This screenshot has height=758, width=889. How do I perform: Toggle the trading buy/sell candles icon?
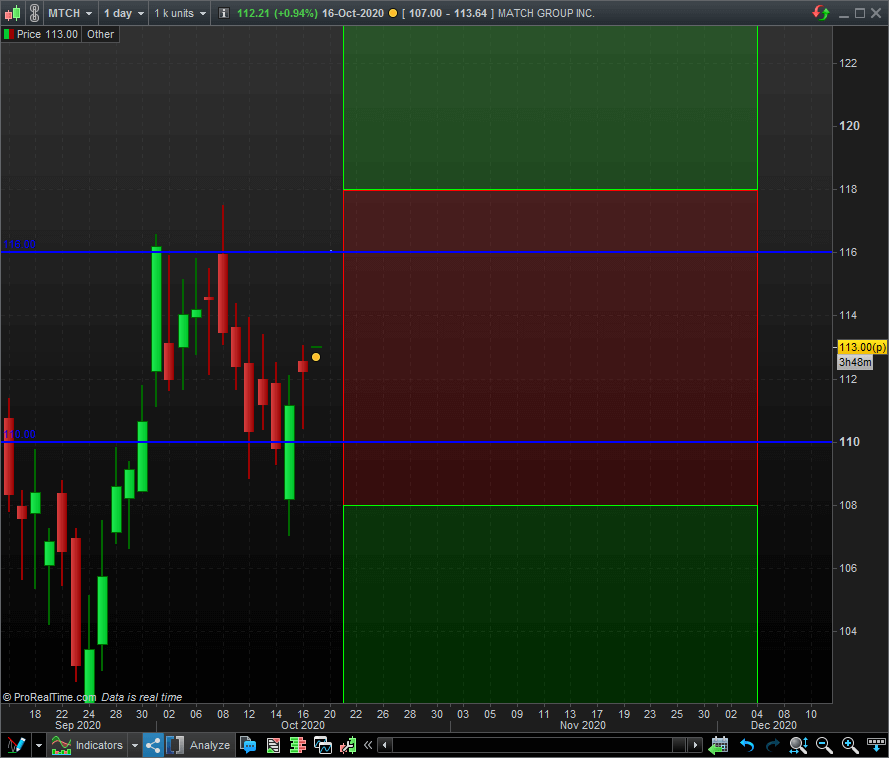click(348, 745)
